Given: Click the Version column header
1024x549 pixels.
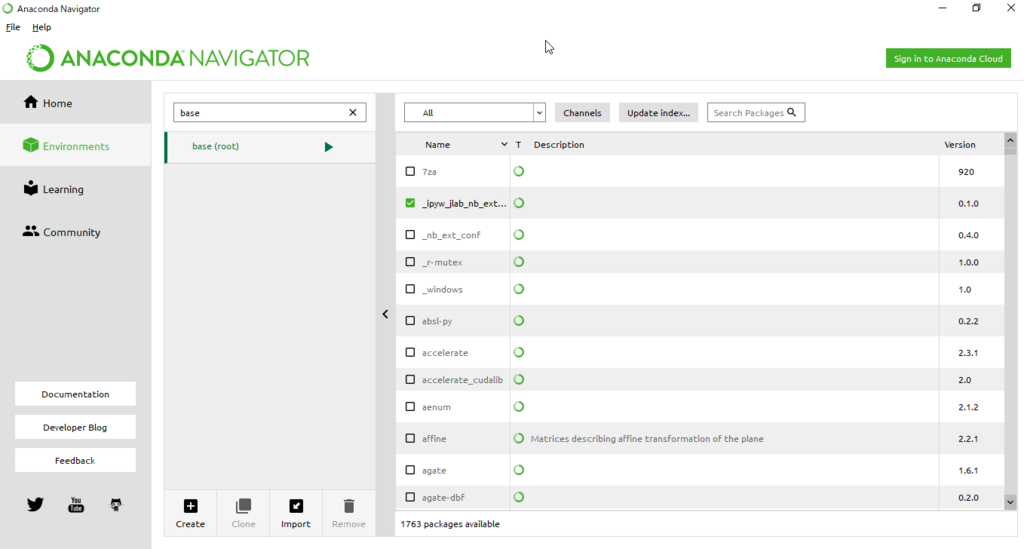Looking at the screenshot, I should [x=959, y=144].
